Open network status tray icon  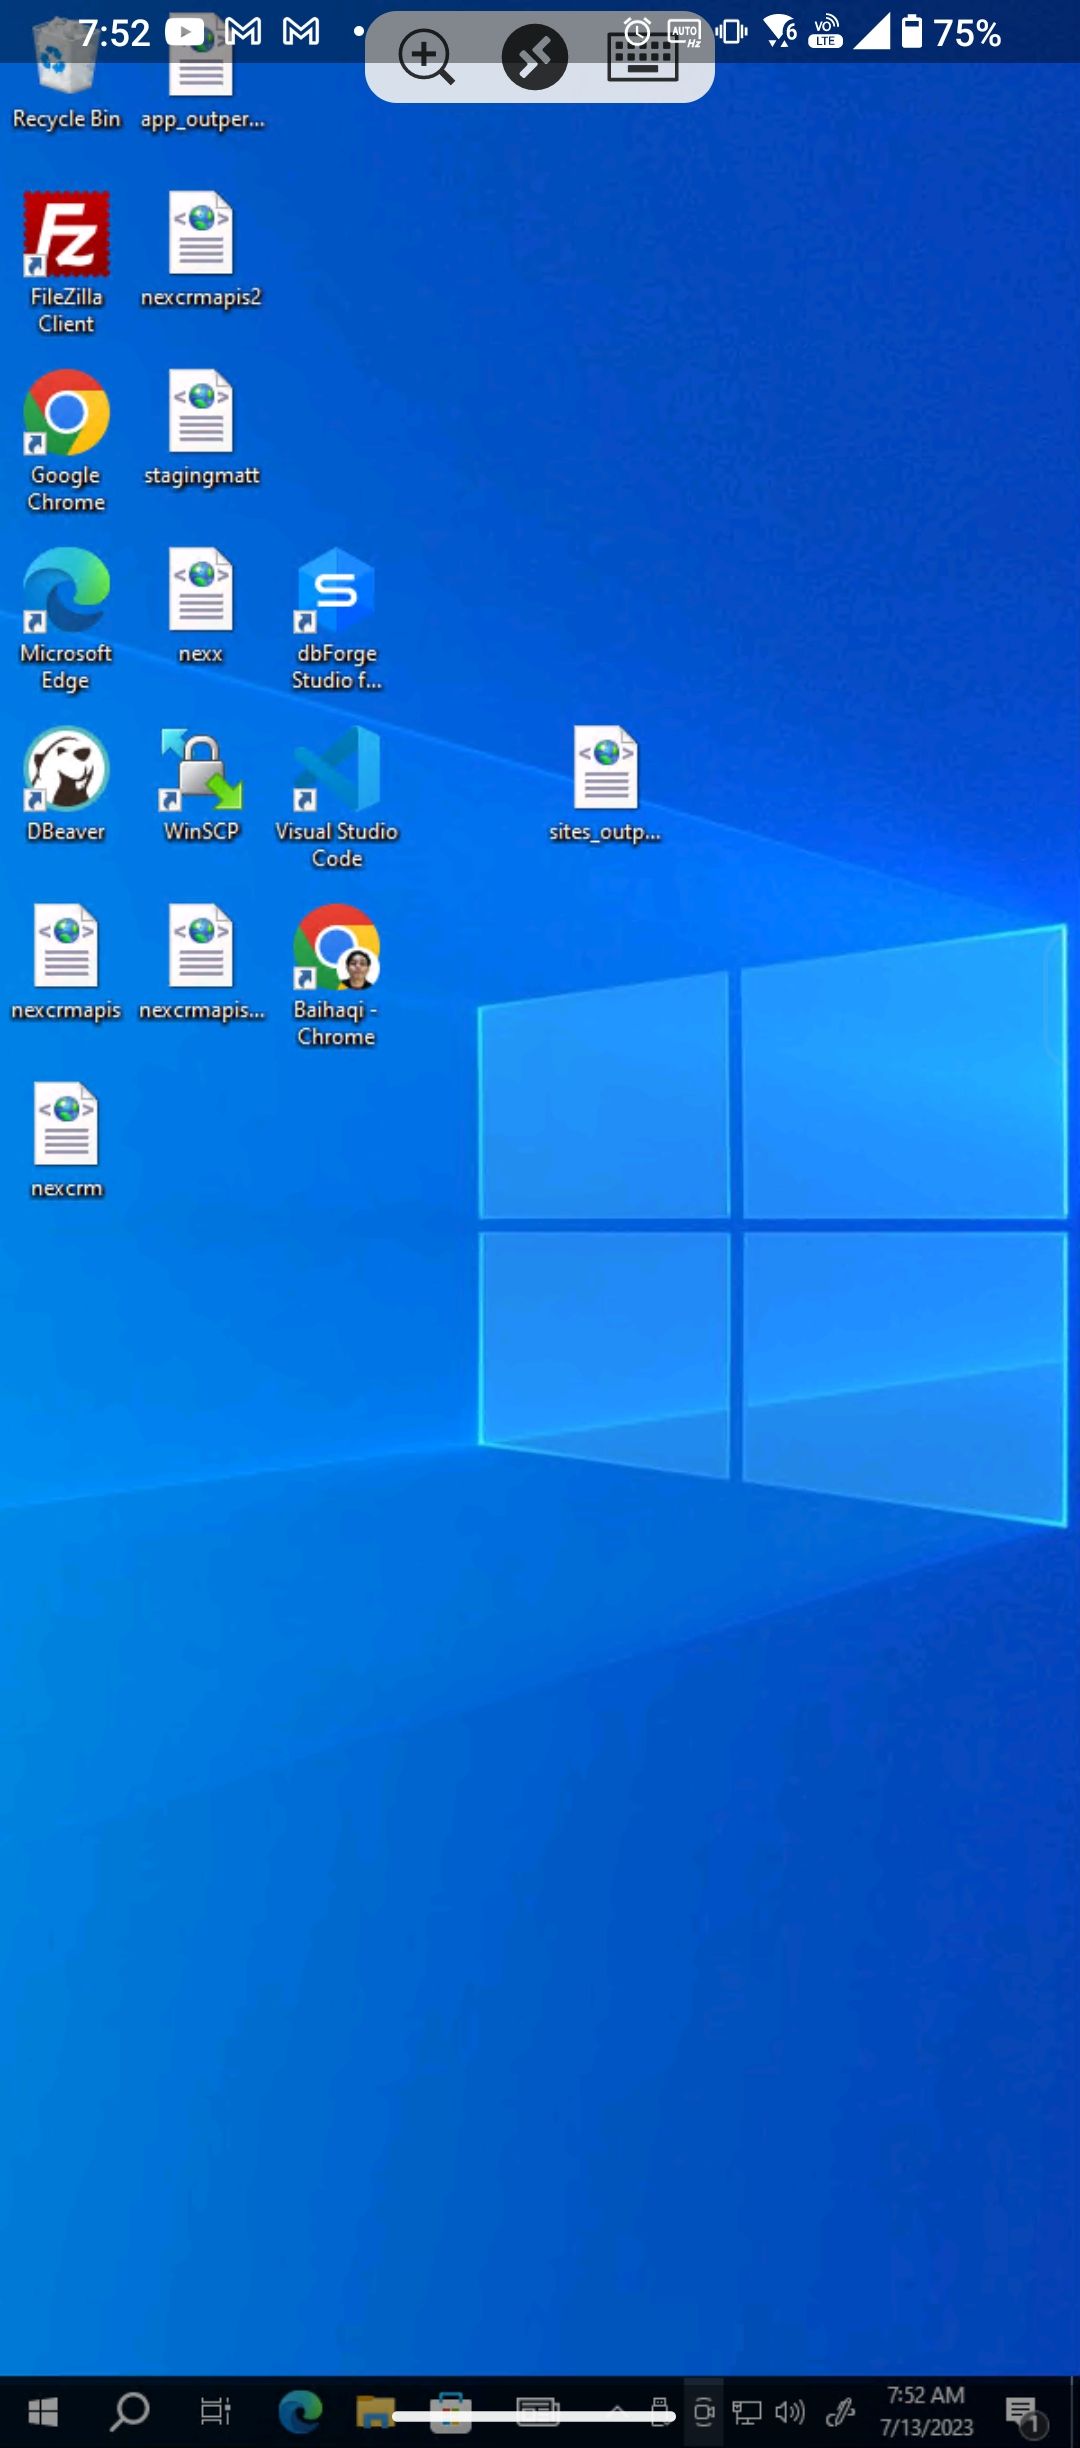[747, 2412]
